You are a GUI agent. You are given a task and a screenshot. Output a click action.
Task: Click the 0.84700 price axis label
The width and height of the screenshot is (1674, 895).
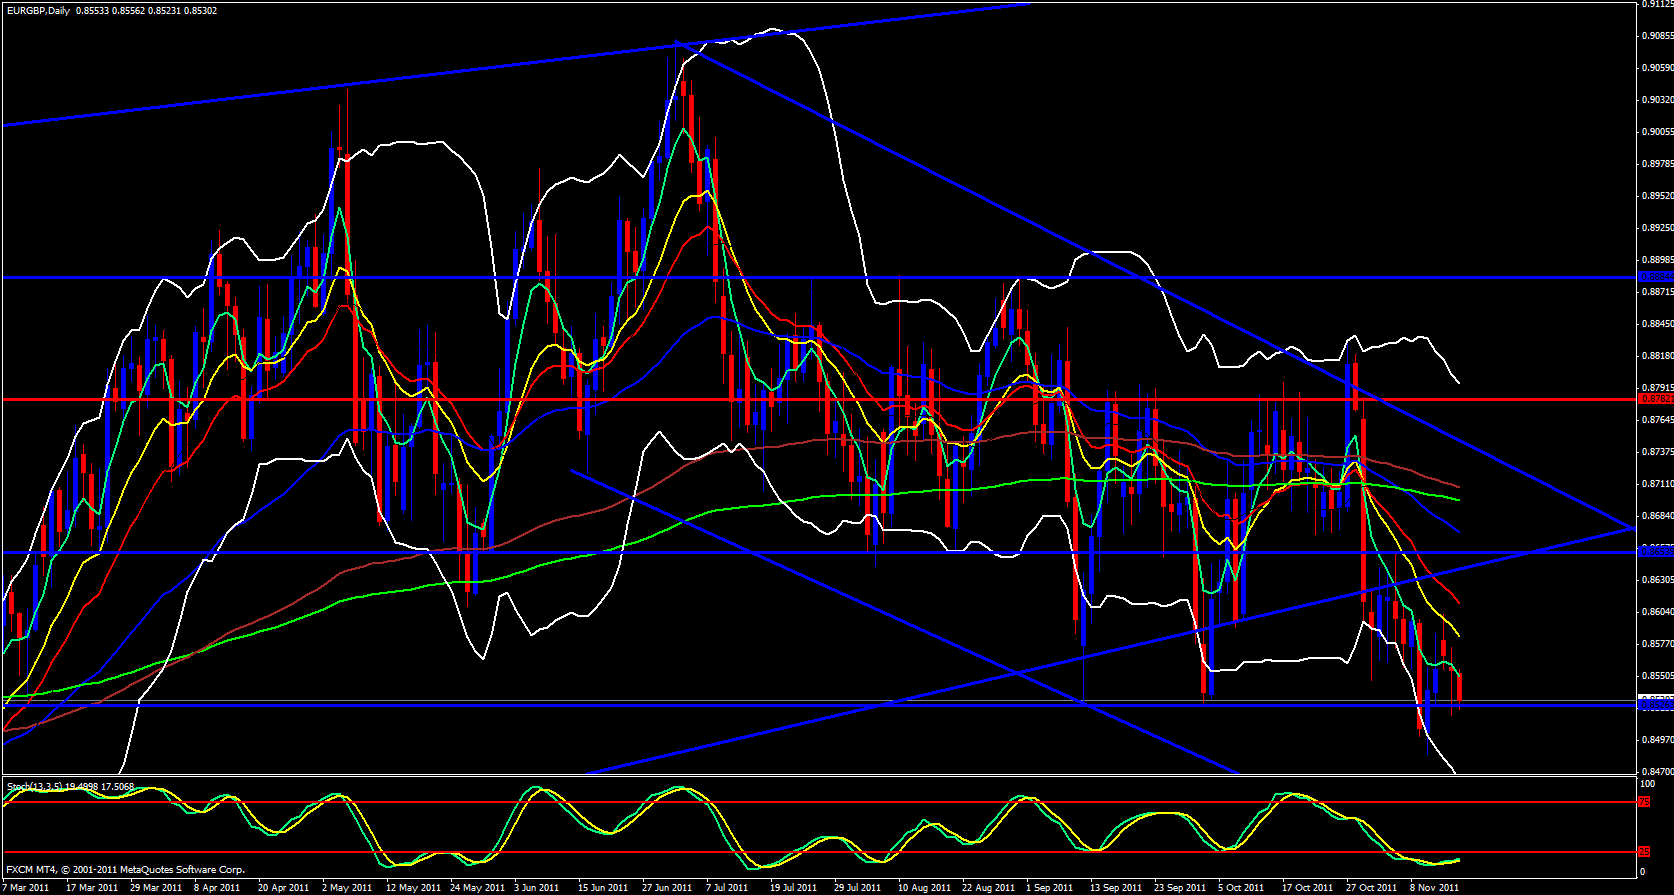pos(1657,772)
